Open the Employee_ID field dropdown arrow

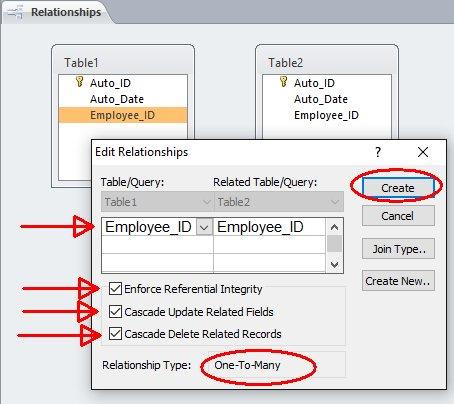tap(204, 227)
